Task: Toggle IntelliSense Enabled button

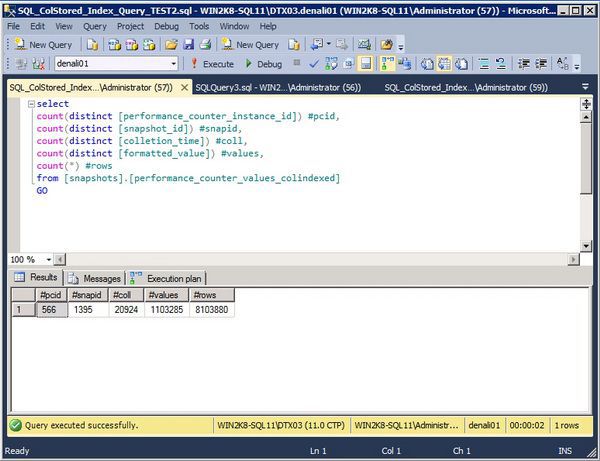Action: [x=365, y=64]
